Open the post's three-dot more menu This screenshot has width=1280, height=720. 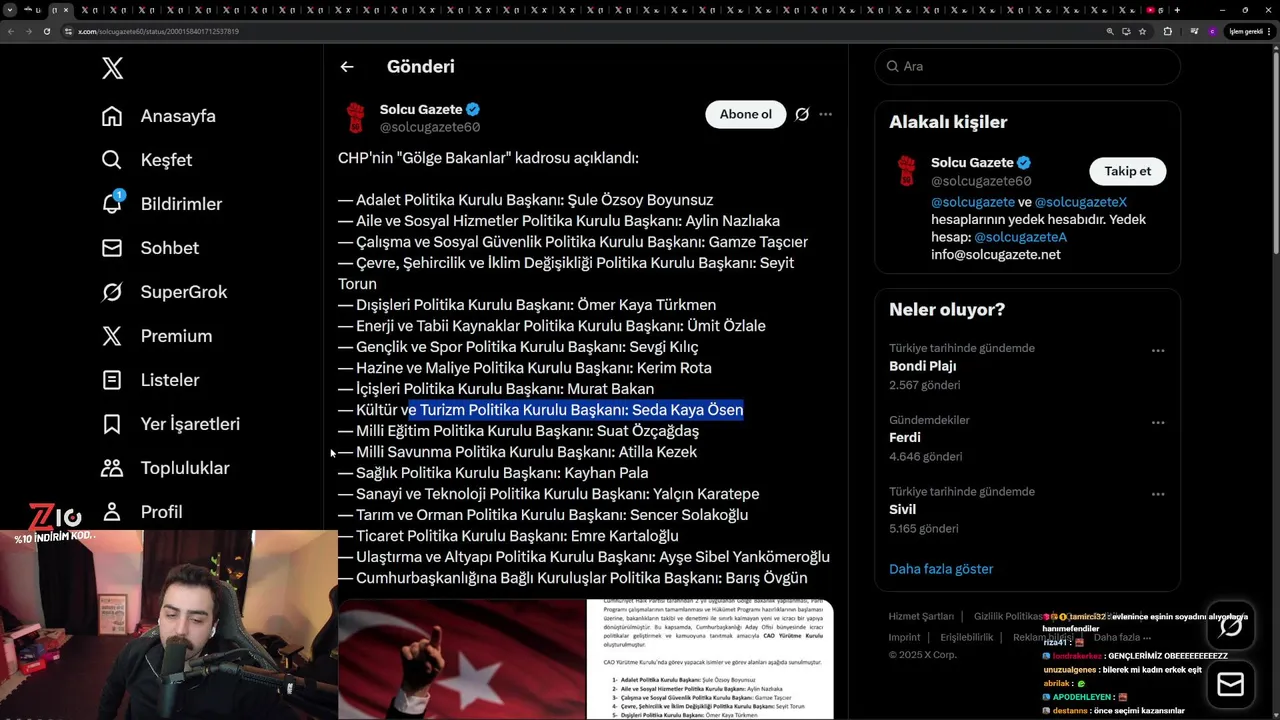(825, 114)
